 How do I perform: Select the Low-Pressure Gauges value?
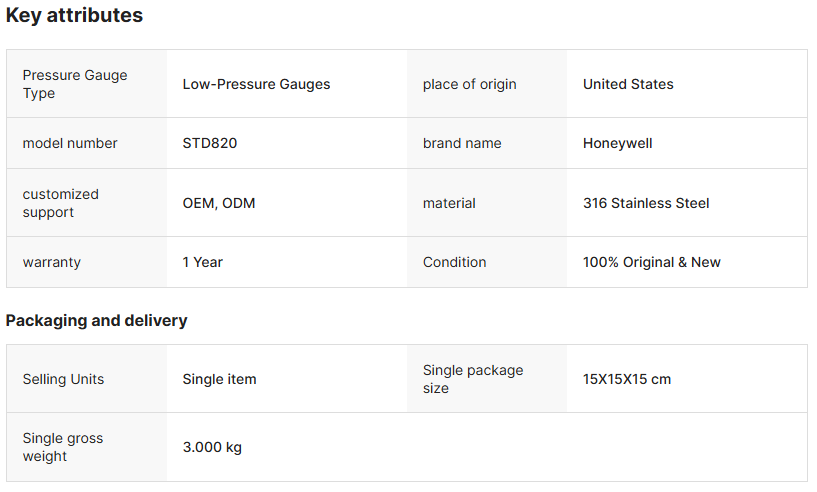click(x=256, y=84)
